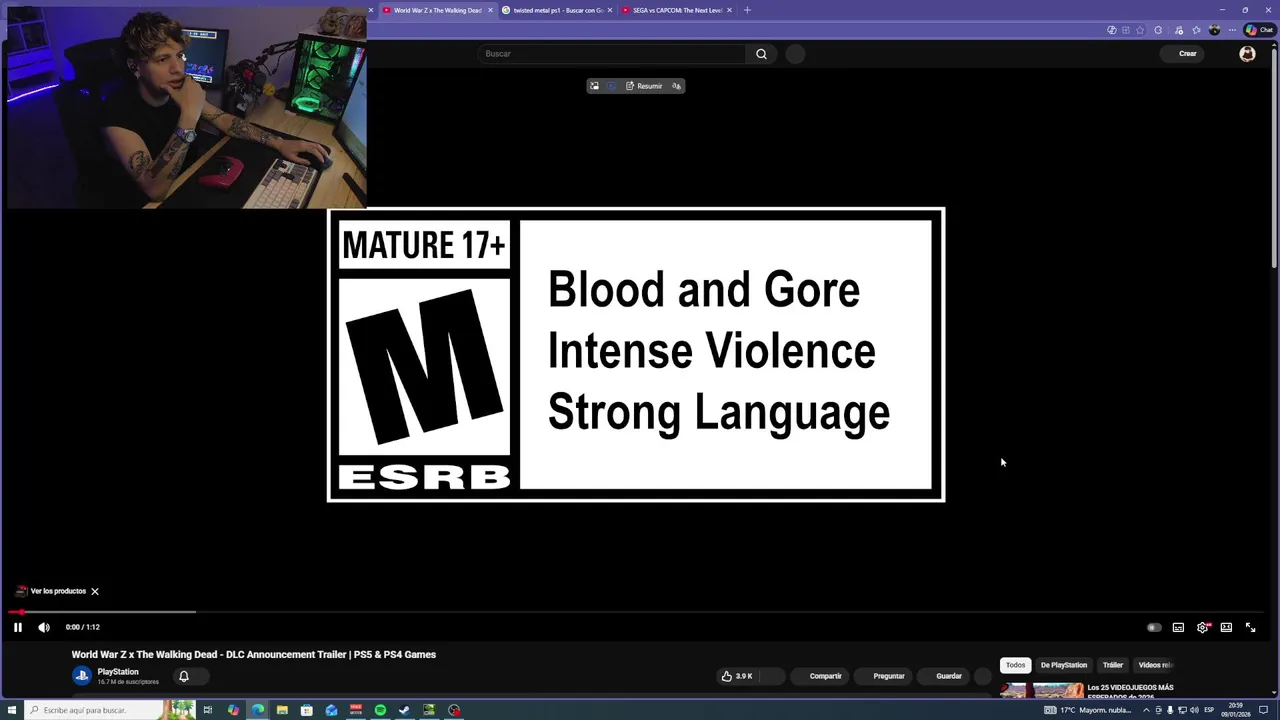Image resolution: width=1280 pixels, height=720 pixels.
Task: Open the PlayStation channel avatar
Action: [x=82, y=676]
